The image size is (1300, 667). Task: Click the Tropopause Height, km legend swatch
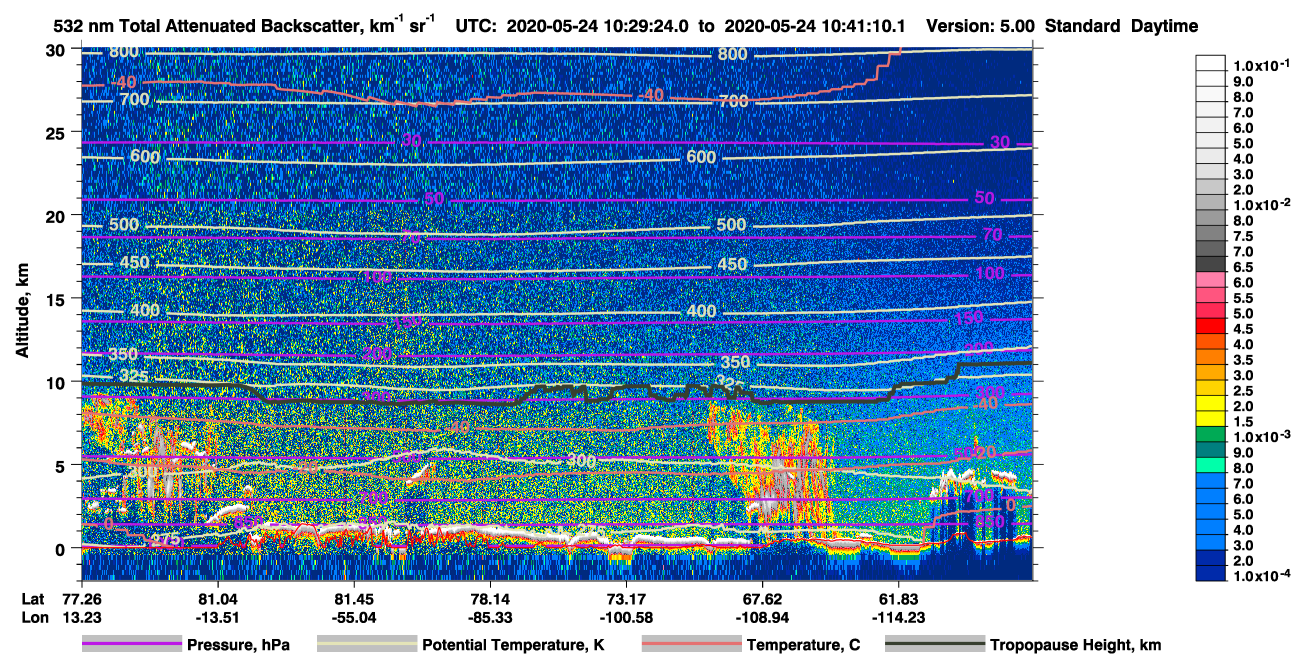pos(935,645)
